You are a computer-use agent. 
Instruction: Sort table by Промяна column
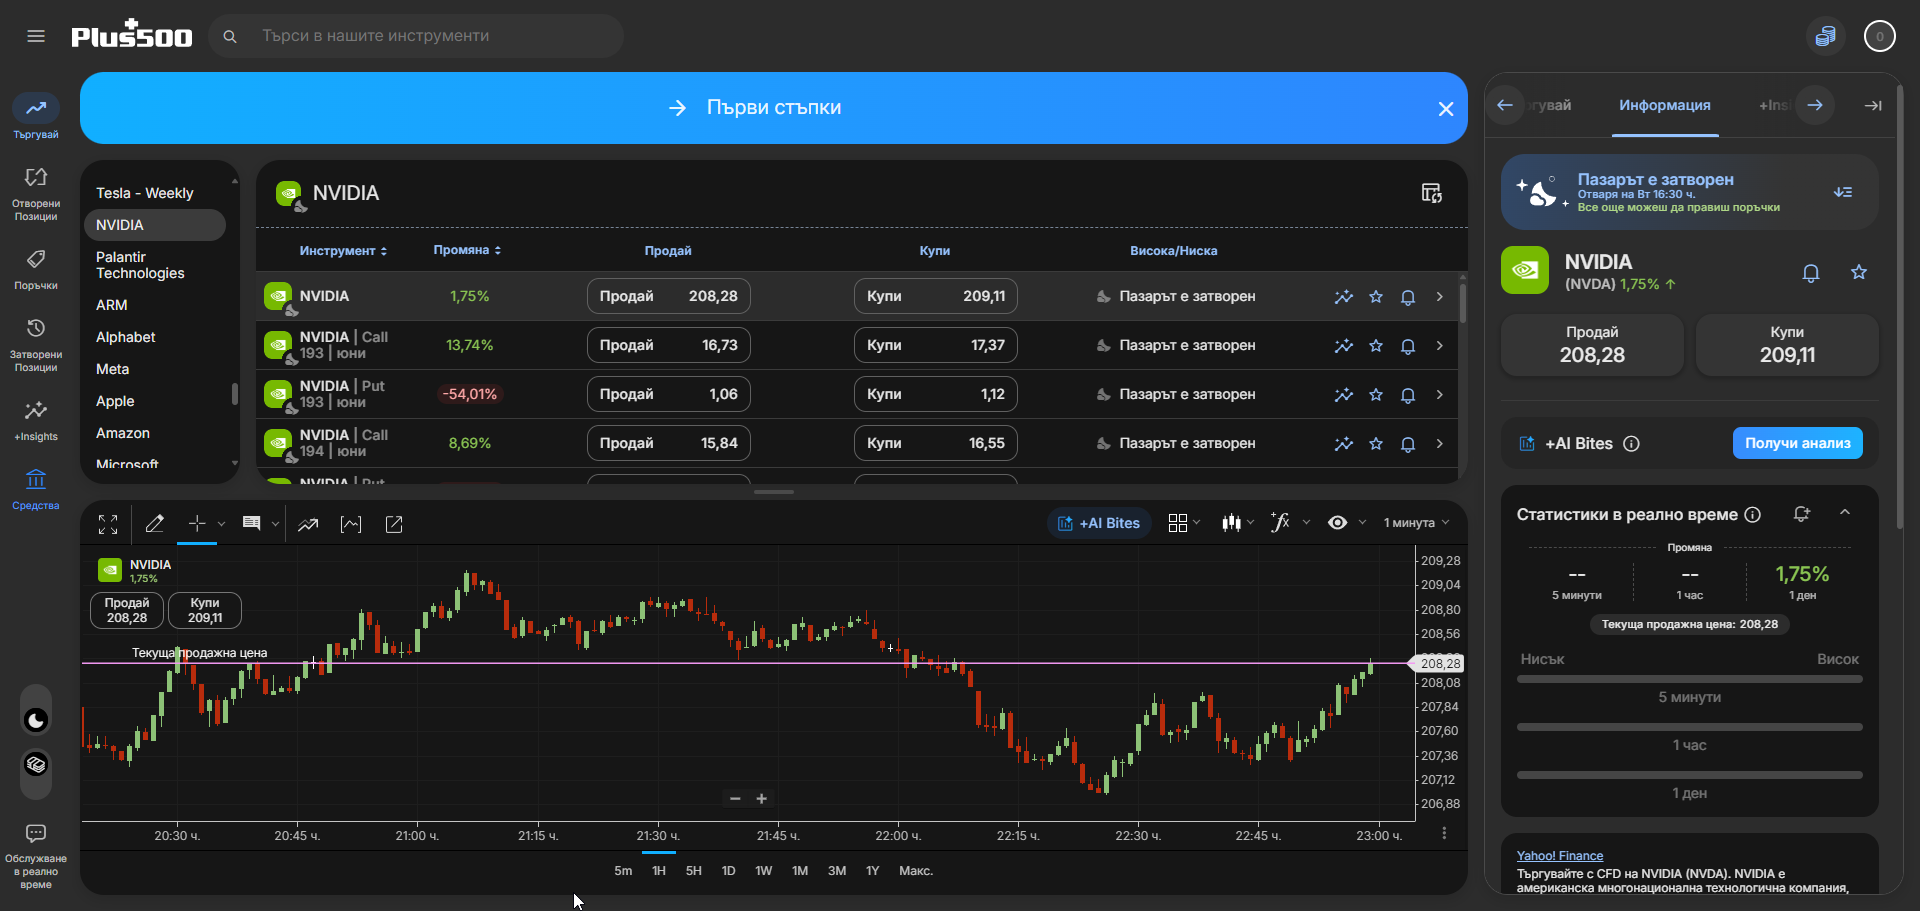467,250
